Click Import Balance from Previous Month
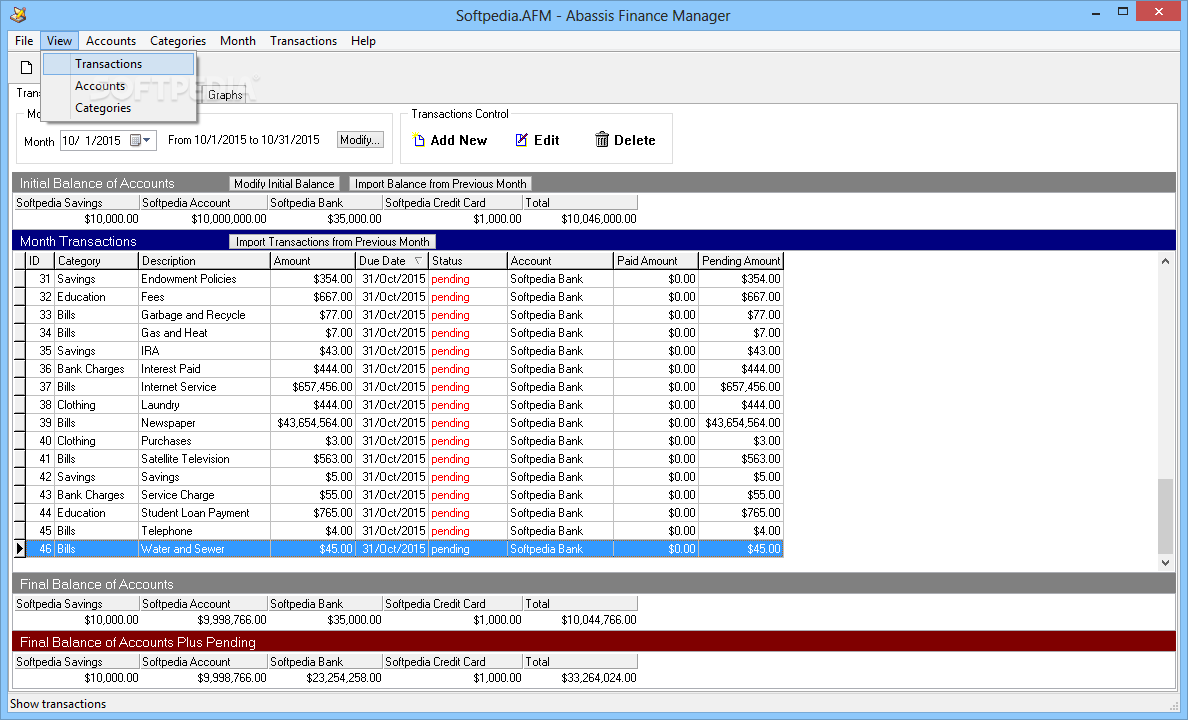Image resolution: width=1188 pixels, height=720 pixels. [x=440, y=183]
